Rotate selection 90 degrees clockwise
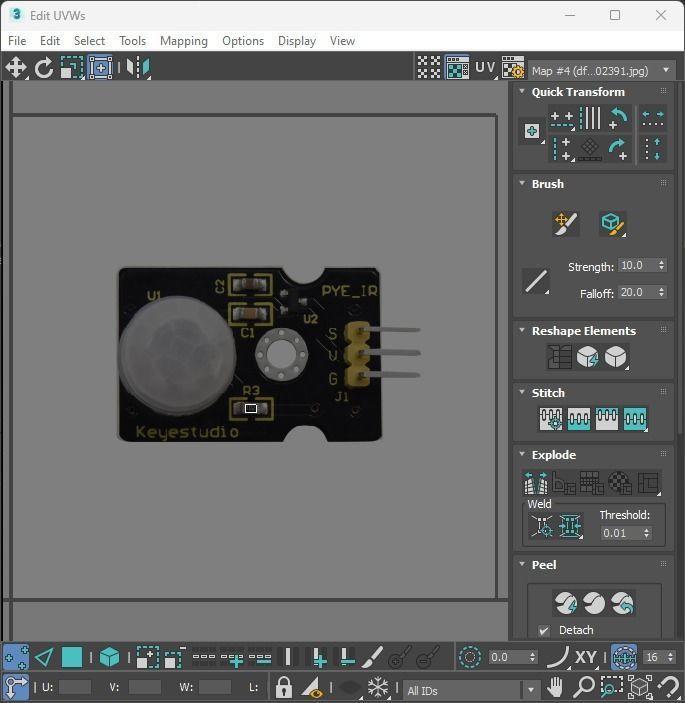Viewport: 685px width, 703px height. coord(619,149)
